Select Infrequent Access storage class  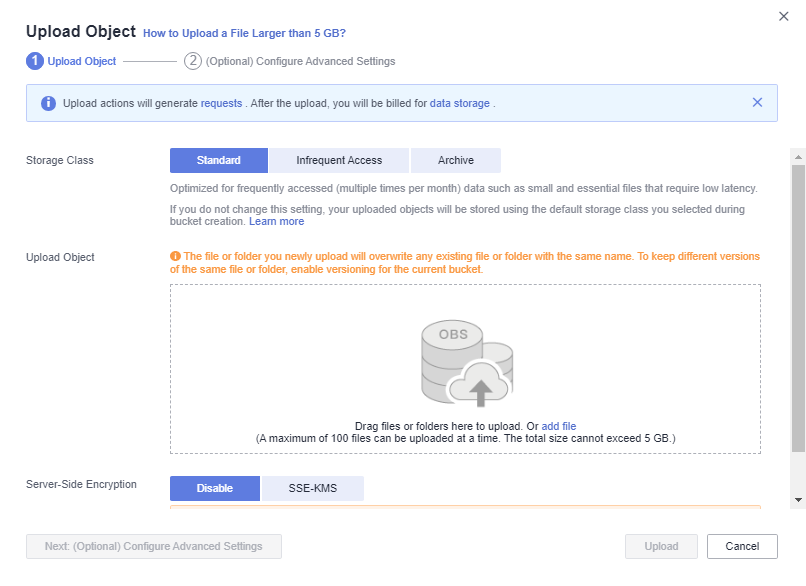(339, 160)
